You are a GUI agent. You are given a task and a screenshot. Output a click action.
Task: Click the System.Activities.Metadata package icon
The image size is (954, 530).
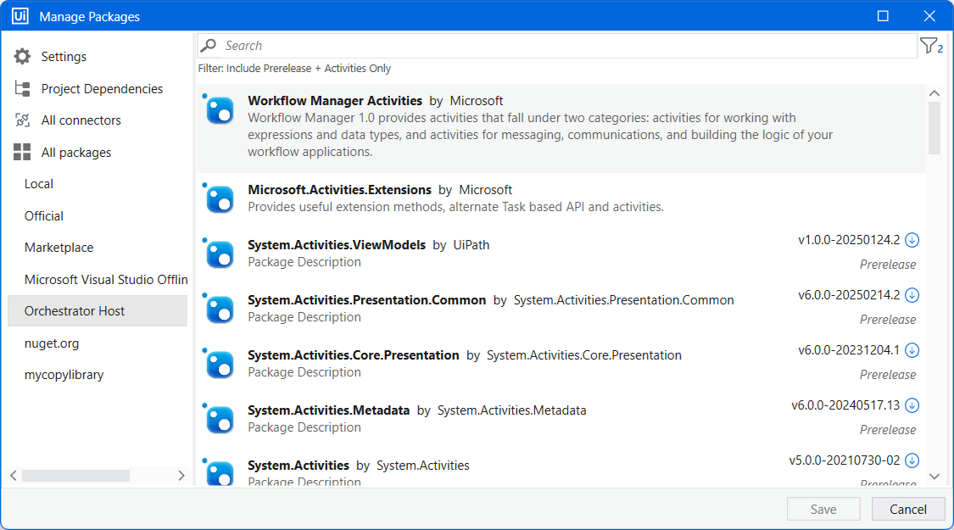(219, 419)
